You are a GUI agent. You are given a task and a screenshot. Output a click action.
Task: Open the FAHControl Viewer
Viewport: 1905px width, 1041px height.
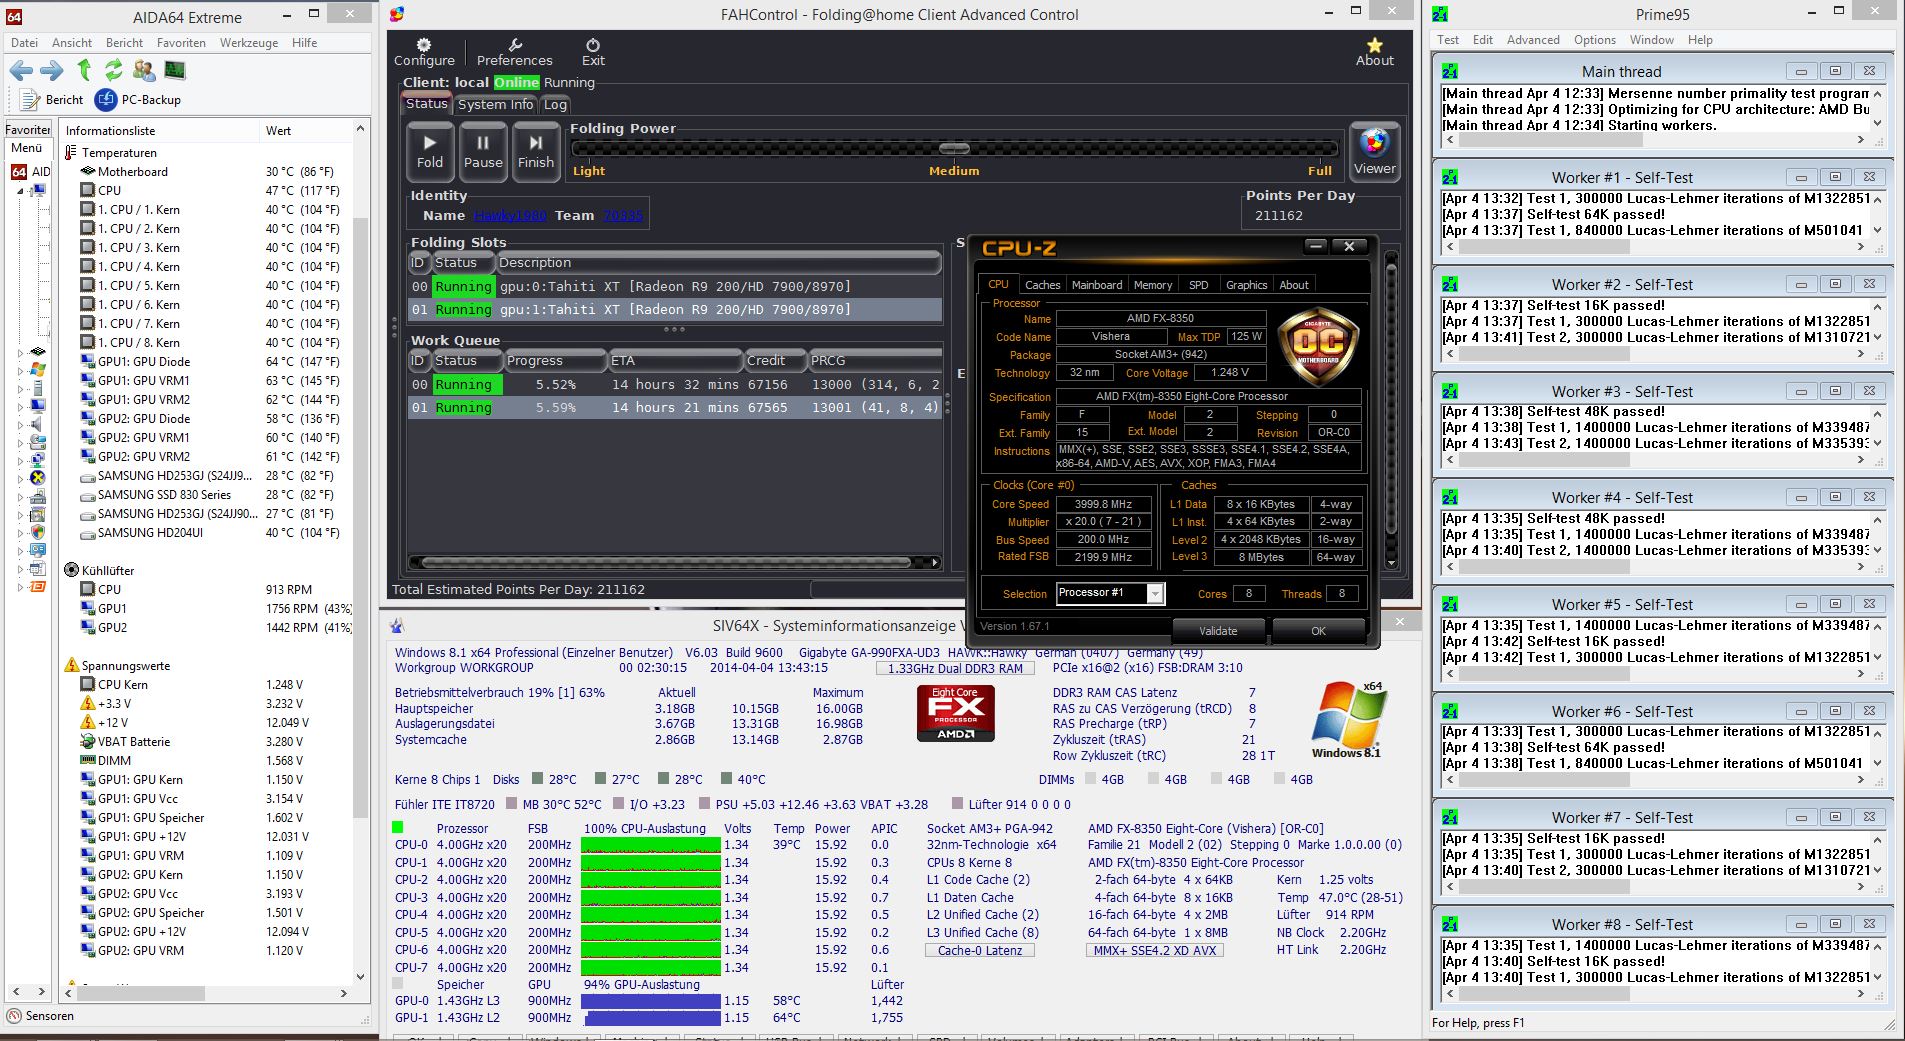click(1375, 152)
